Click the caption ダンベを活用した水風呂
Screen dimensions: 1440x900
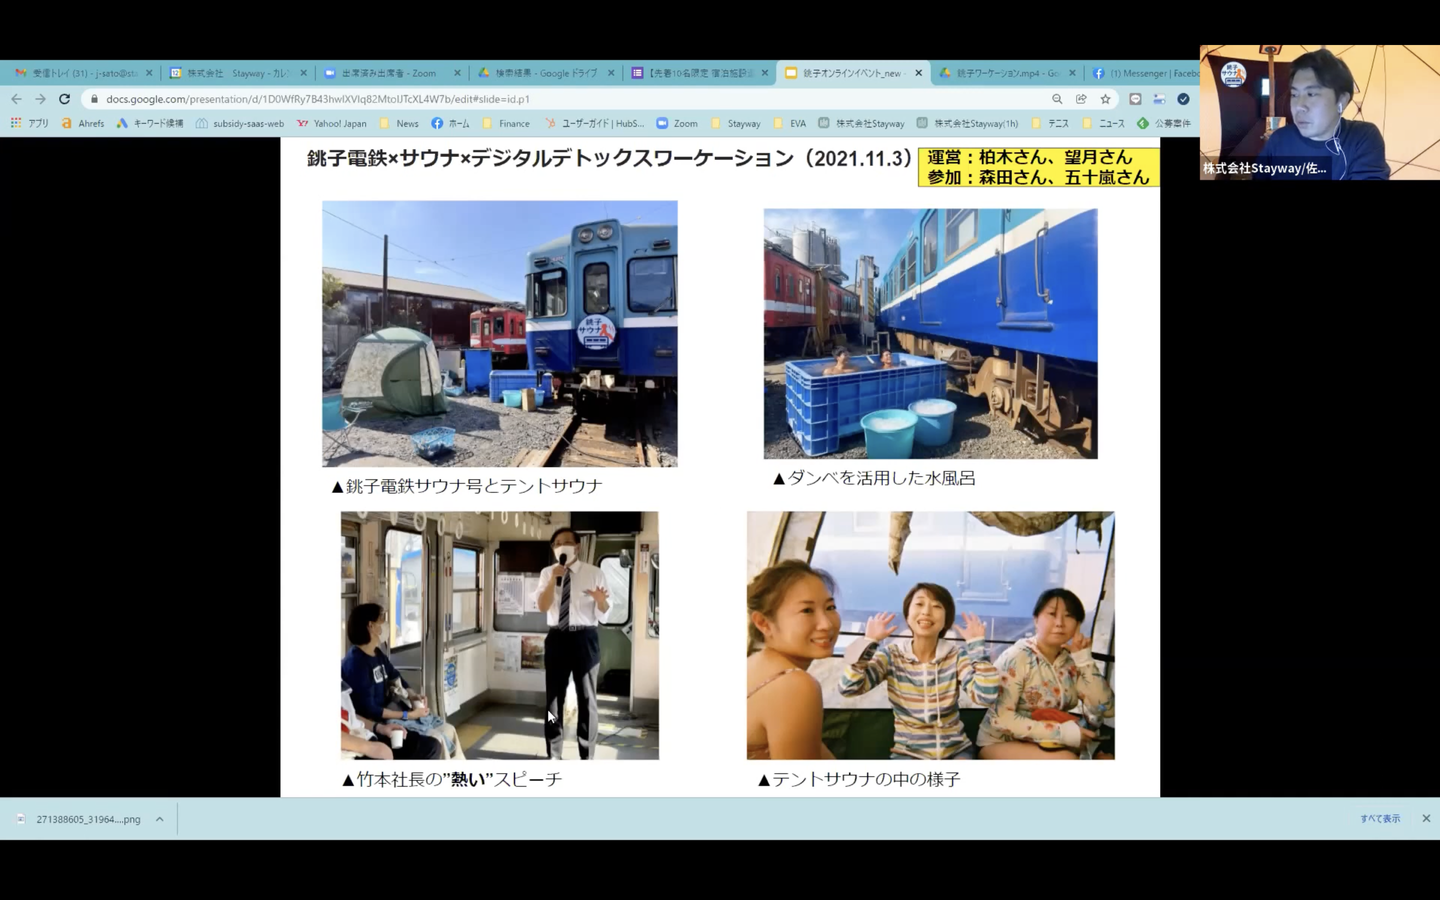[x=874, y=478]
